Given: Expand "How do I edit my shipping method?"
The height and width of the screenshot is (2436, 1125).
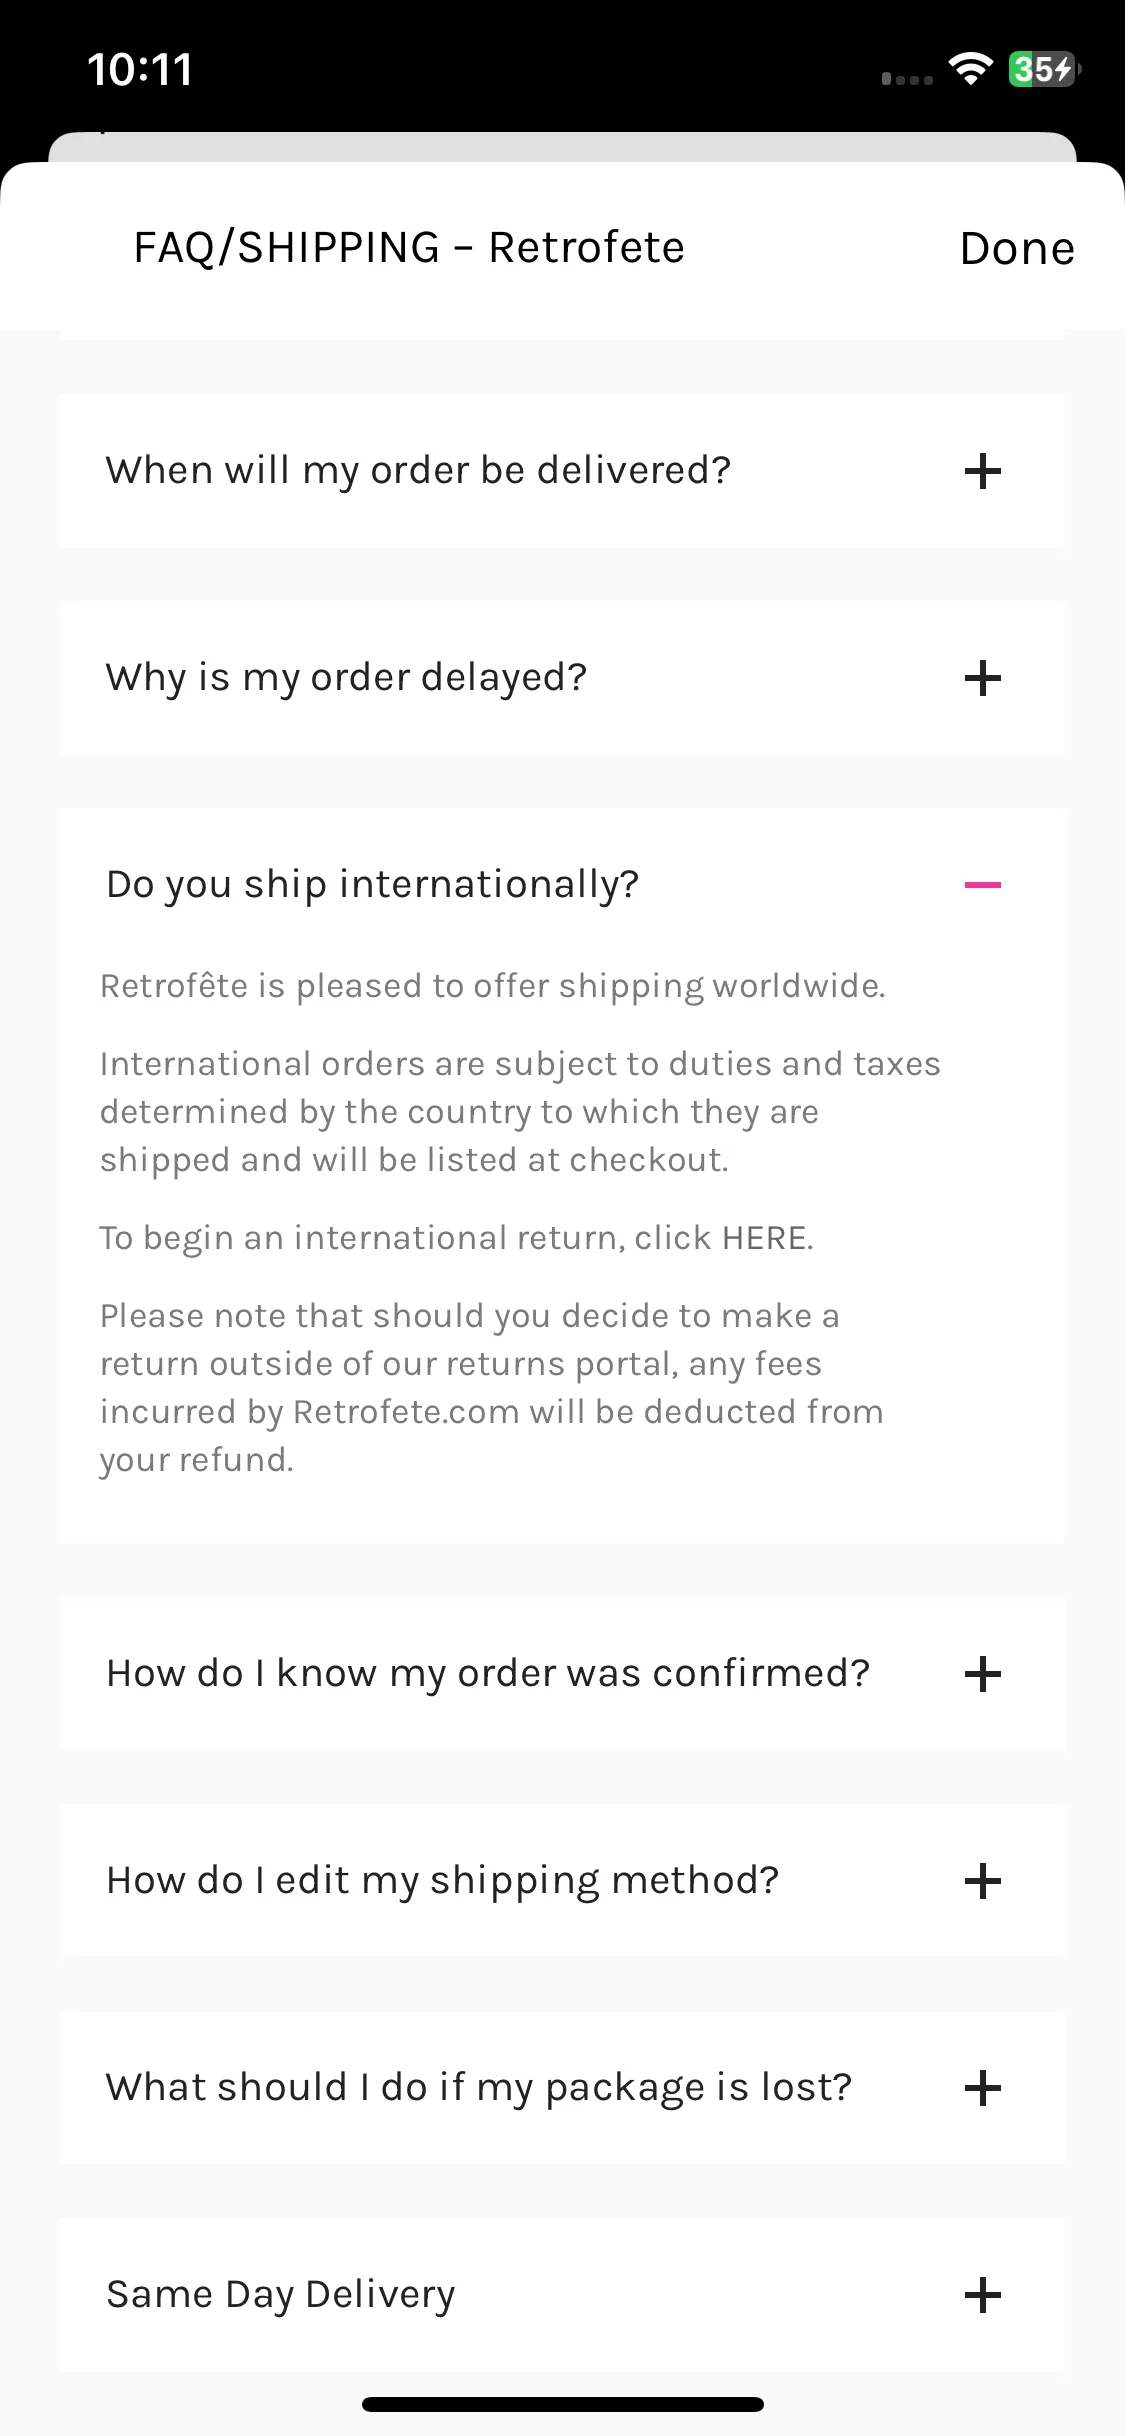Looking at the screenshot, I should point(562,1880).
